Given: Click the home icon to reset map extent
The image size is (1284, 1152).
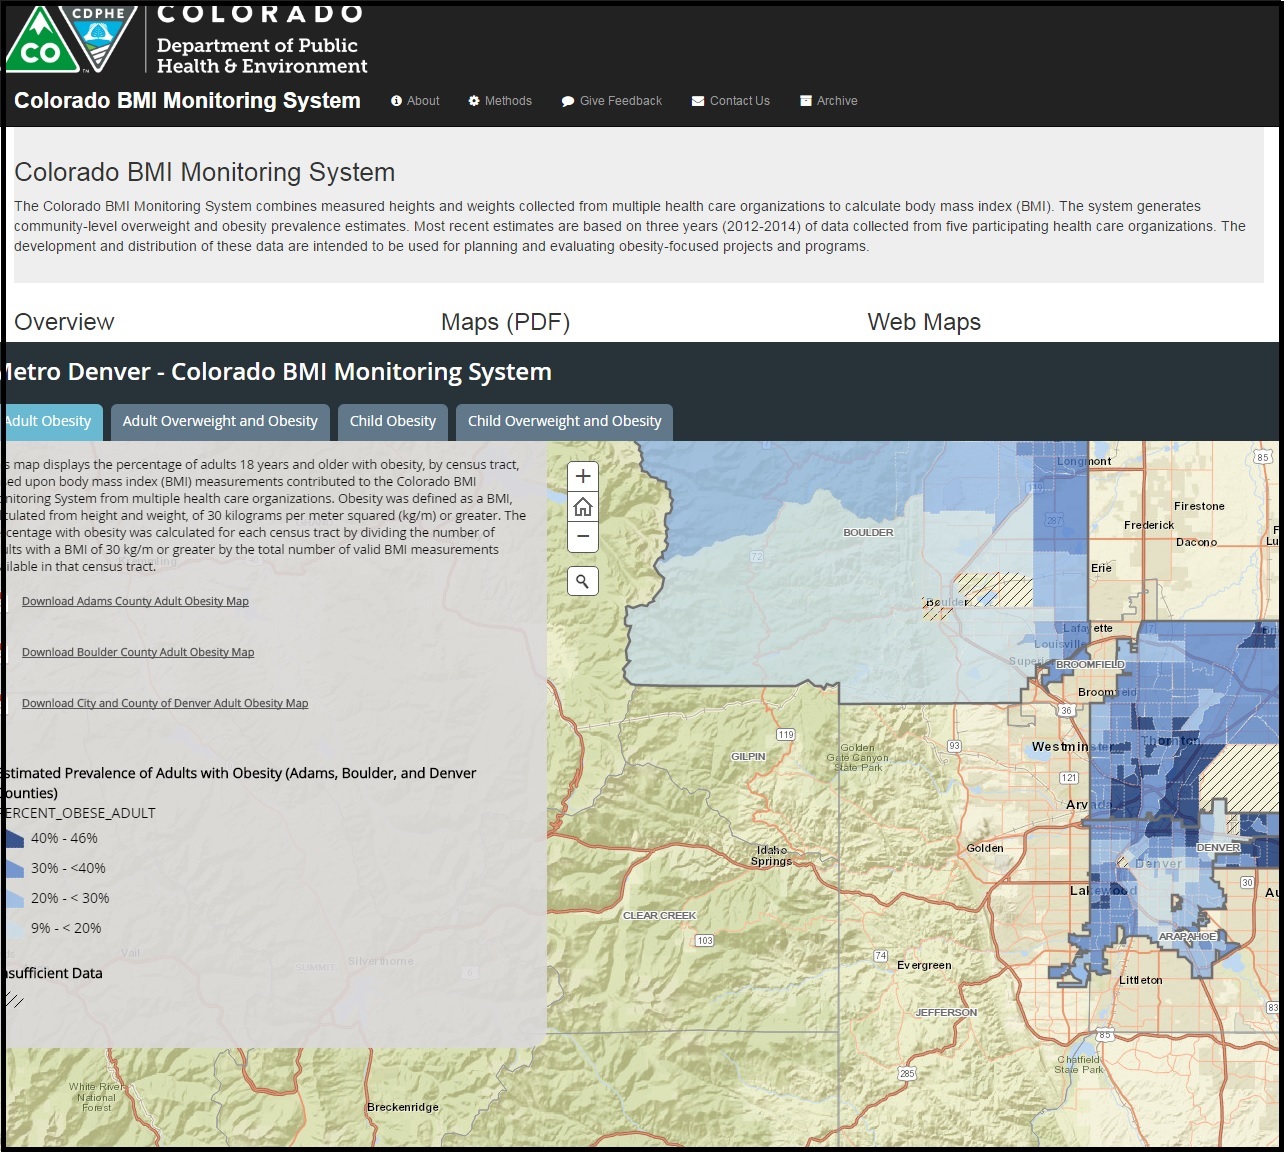Looking at the screenshot, I should pos(582,507).
